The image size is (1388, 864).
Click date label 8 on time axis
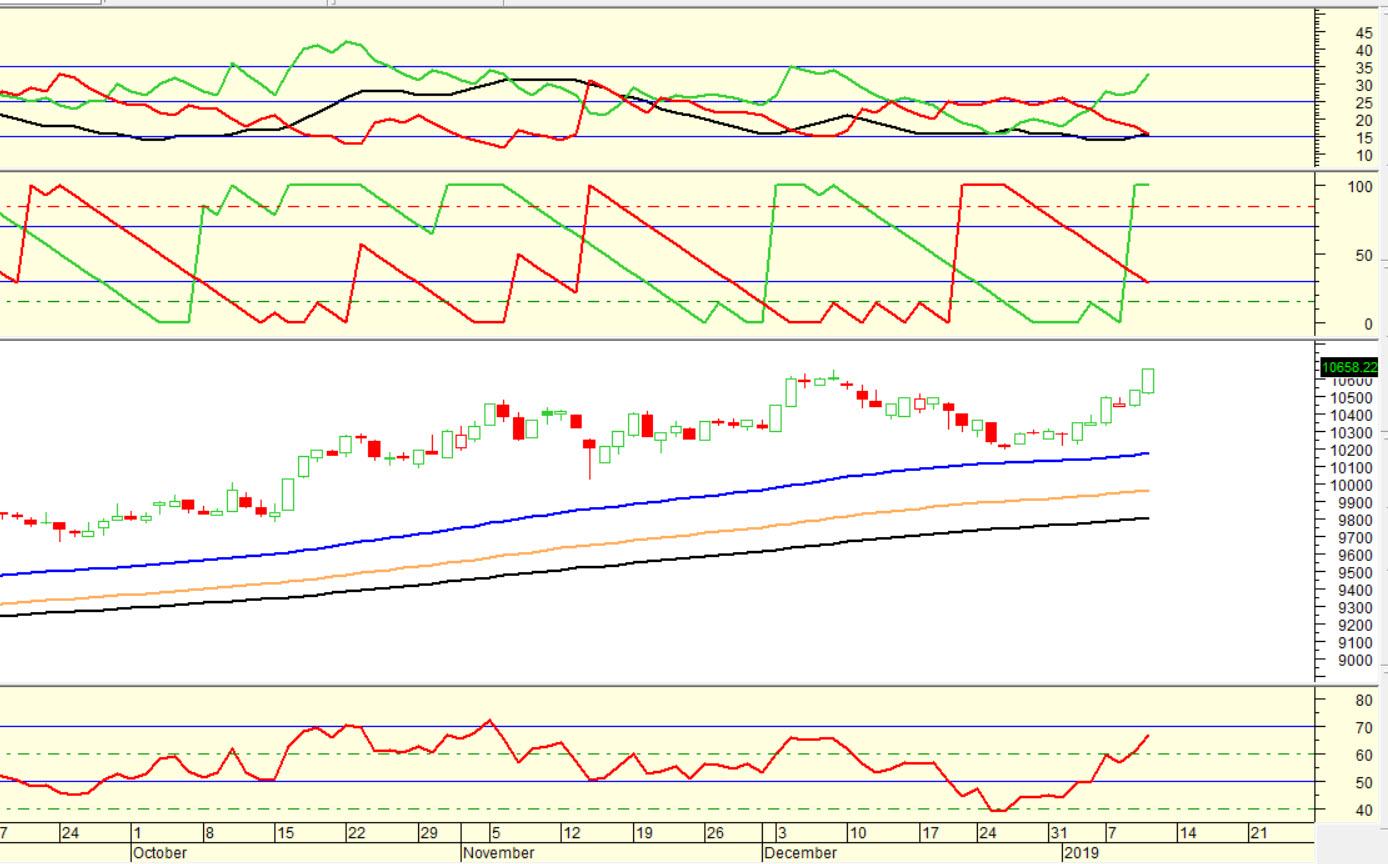click(x=210, y=833)
